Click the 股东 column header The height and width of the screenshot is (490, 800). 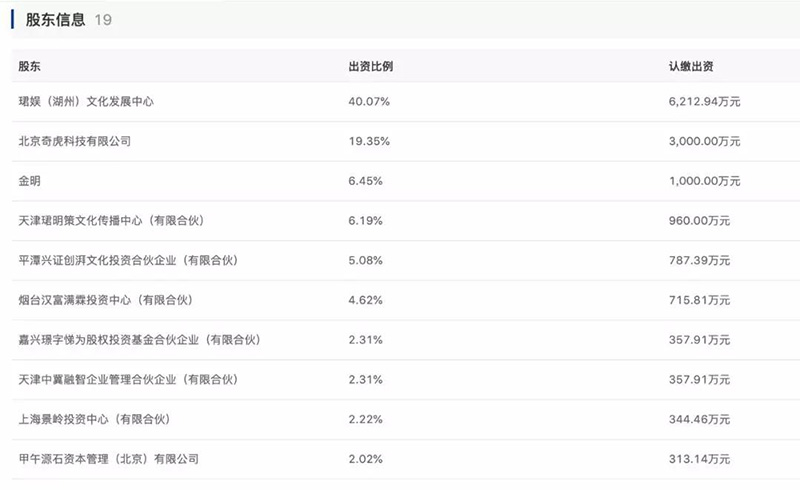coord(29,66)
